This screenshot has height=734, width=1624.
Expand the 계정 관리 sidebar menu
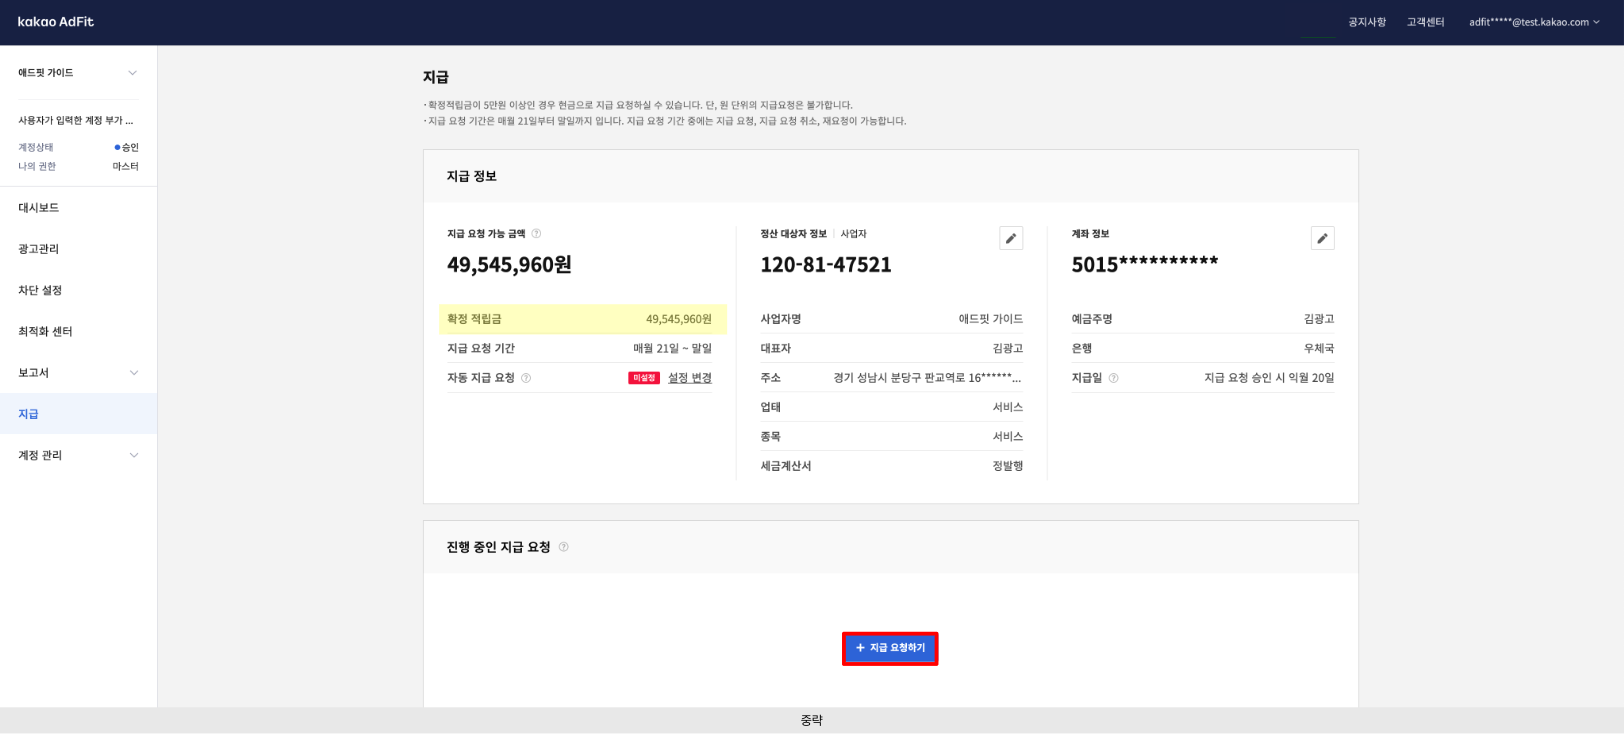(134, 455)
